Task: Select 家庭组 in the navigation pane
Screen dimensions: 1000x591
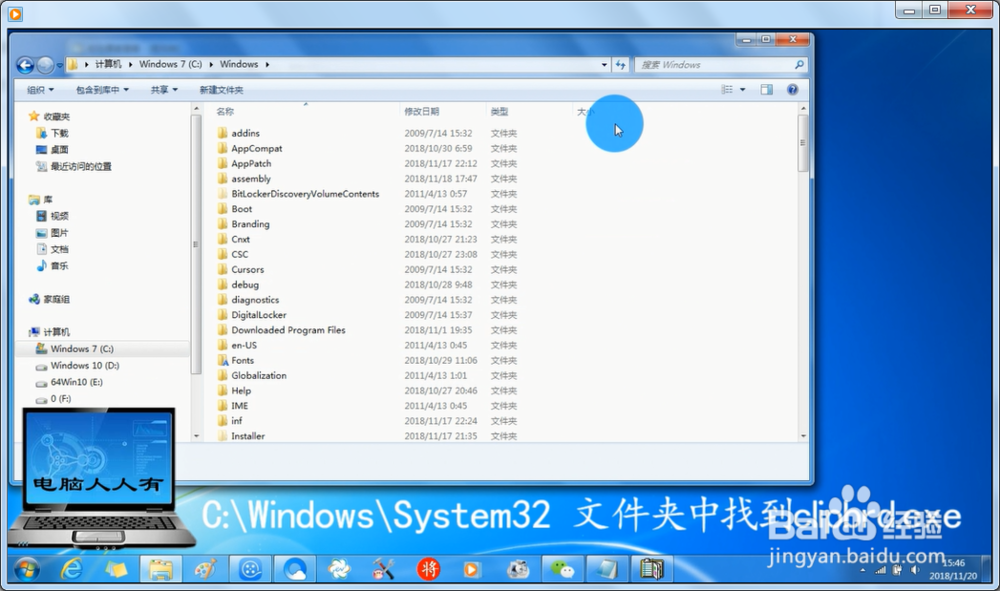Action: [x=56, y=299]
